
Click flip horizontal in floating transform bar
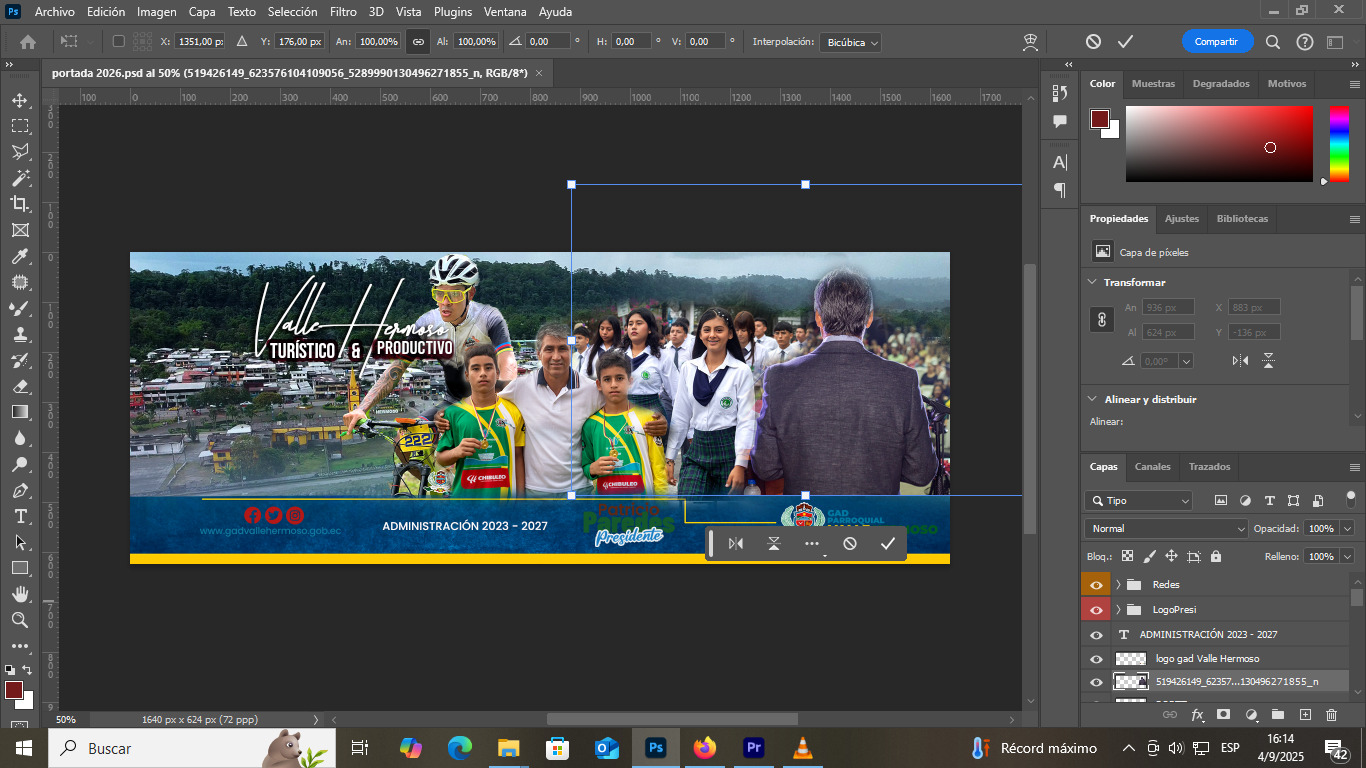click(x=736, y=544)
